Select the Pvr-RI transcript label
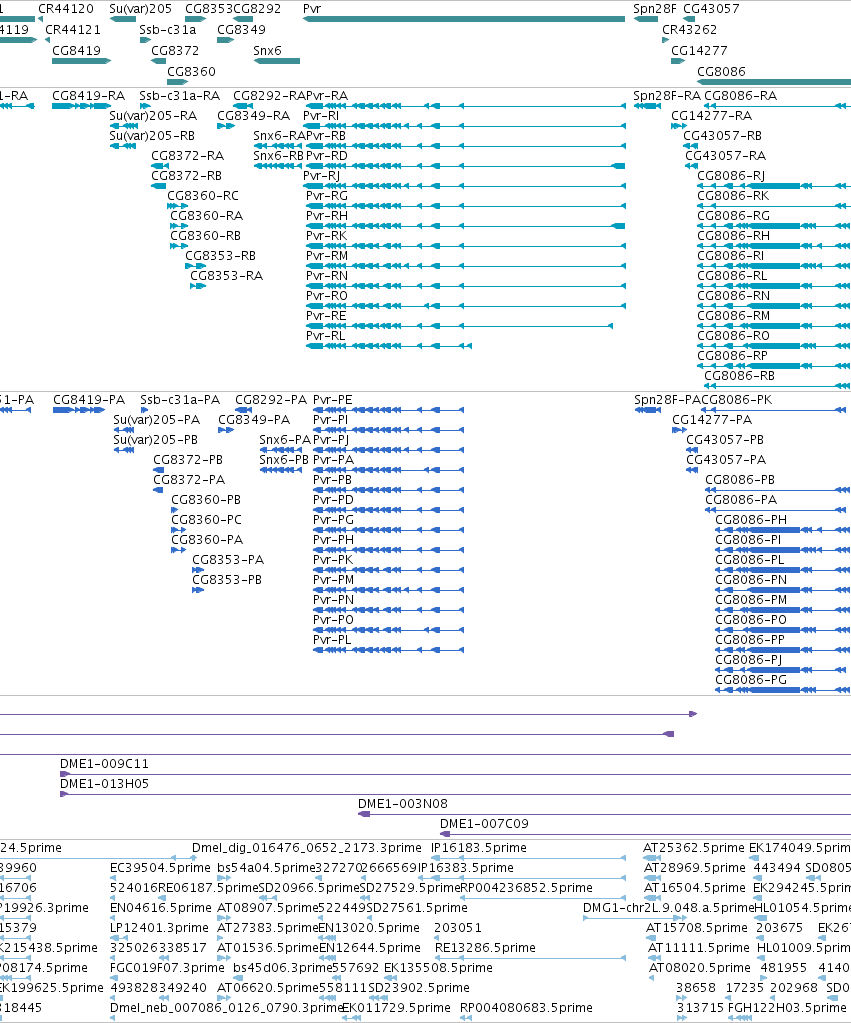This screenshot has height=1023, width=851. (321, 115)
